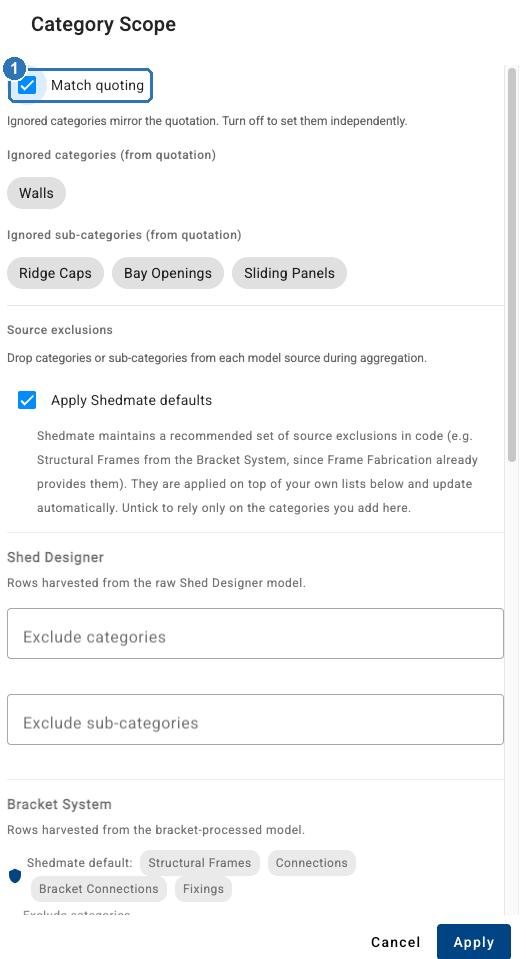Viewport: 526px width, 959px height.
Task: Click the Ignored categories (from quotation) label
Action: pos(111,155)
